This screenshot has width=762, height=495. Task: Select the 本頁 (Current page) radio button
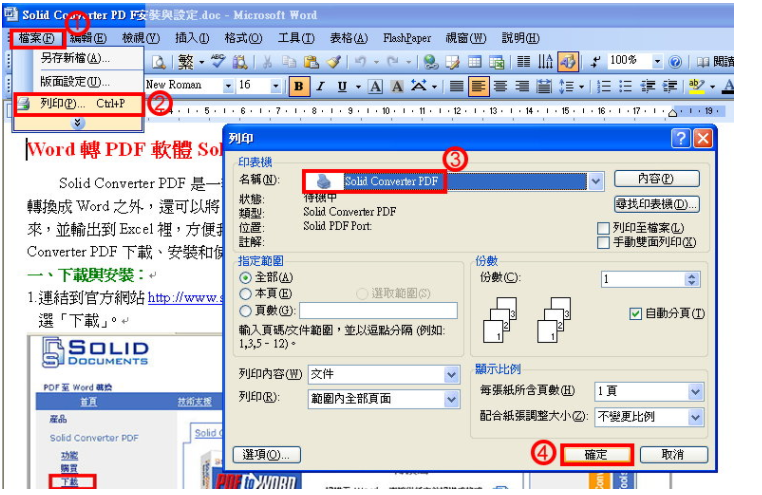pyautogui.click(x=245, y=293)
